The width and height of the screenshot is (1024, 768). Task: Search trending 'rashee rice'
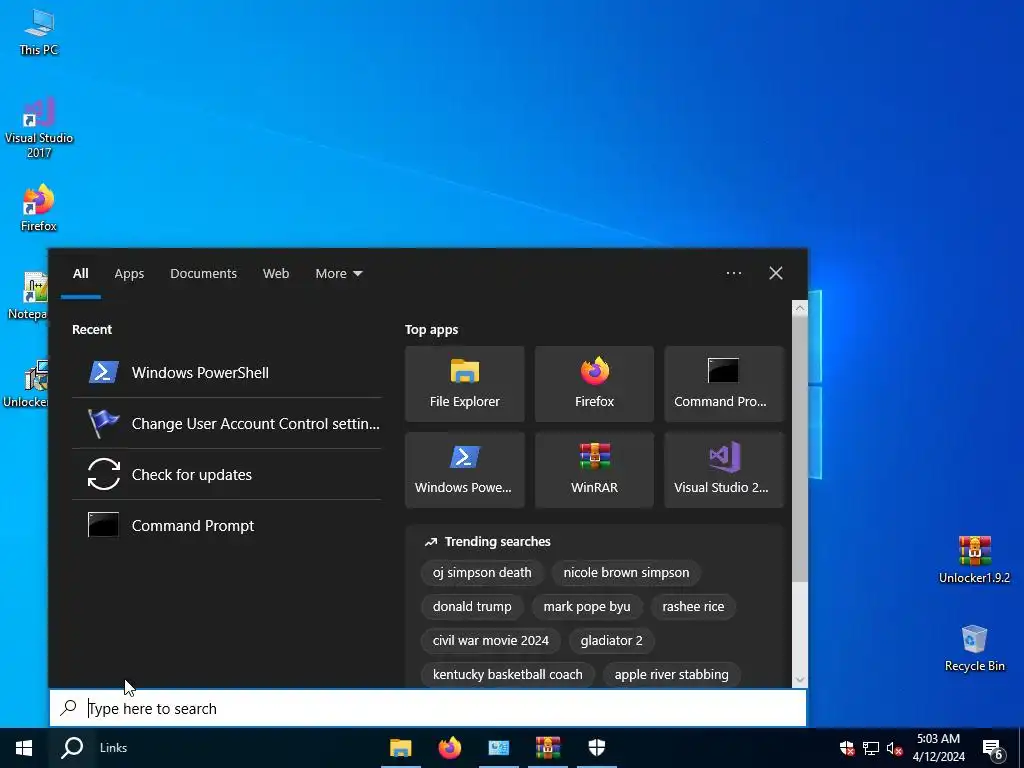(693, 607)
